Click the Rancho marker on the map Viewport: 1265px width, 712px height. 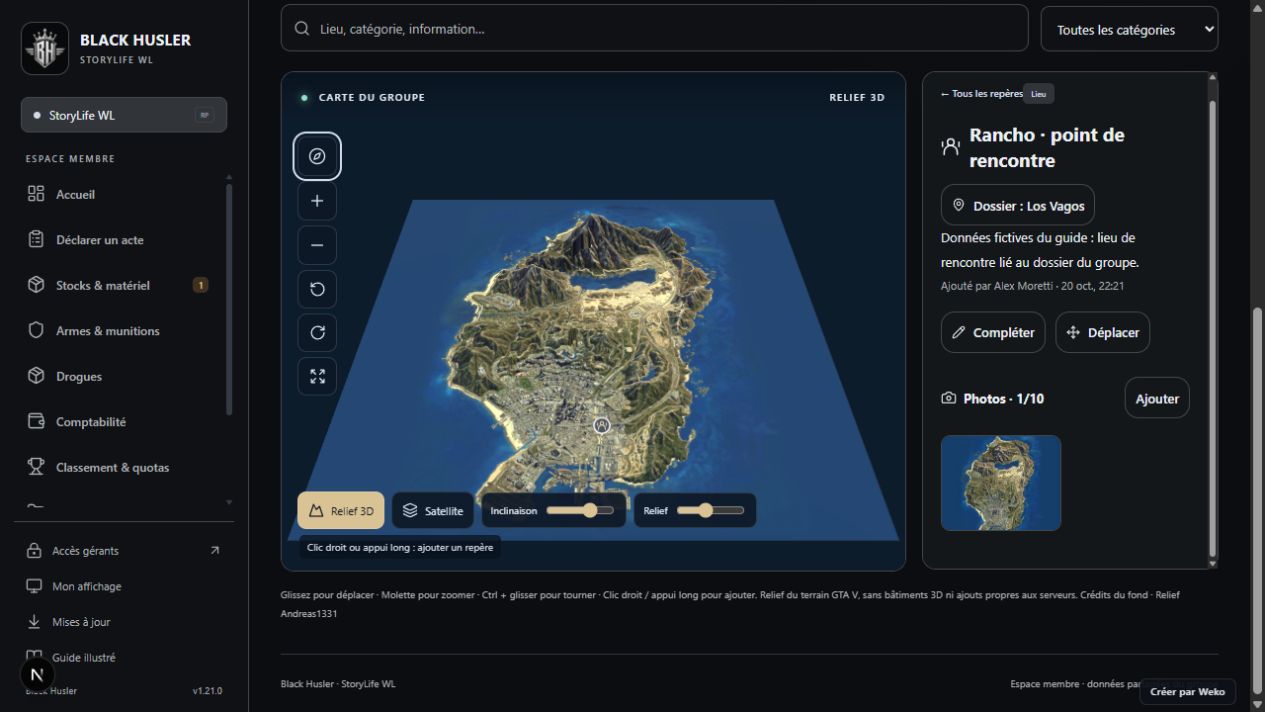[601, 424]
